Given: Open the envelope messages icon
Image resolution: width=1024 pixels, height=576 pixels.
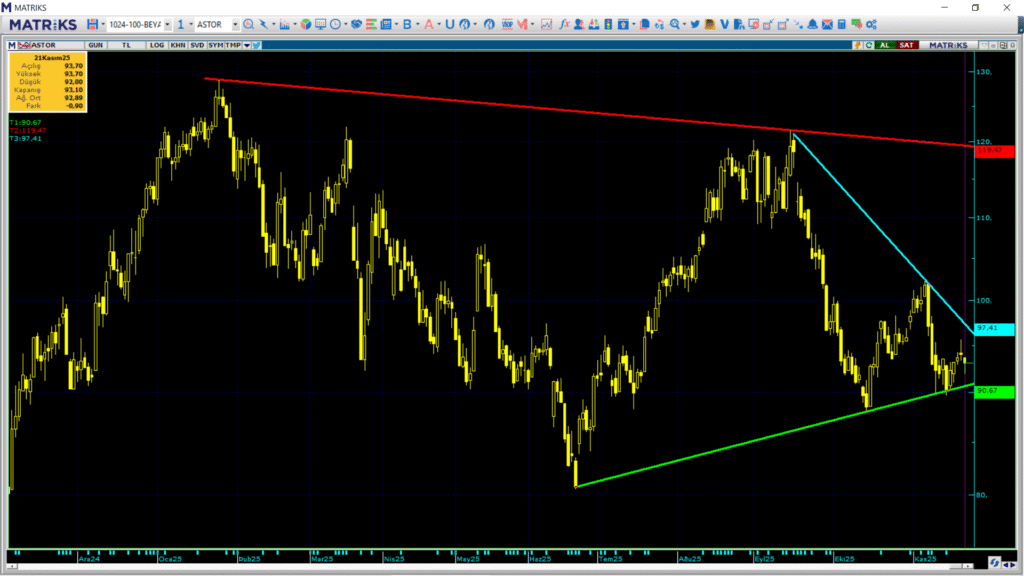Looking at the screenshot, I should tap(827, 24).
